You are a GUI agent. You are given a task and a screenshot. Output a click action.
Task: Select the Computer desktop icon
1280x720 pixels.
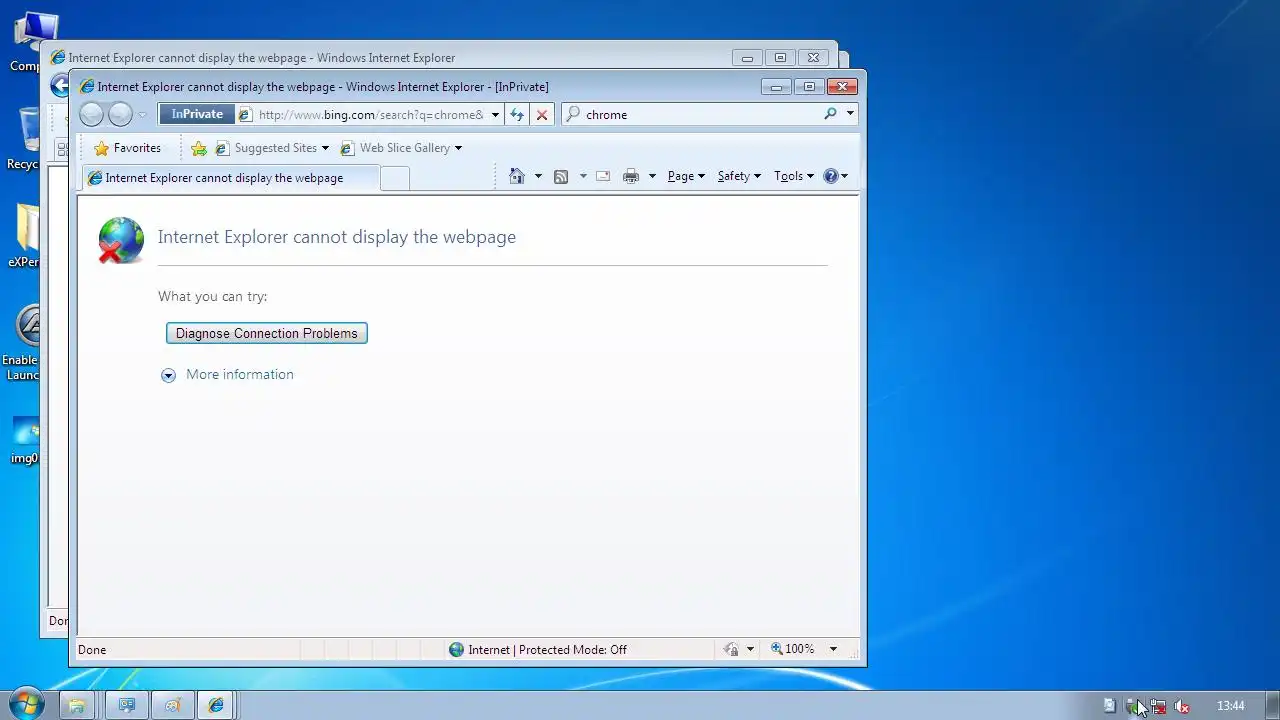[x=26, y=42]
